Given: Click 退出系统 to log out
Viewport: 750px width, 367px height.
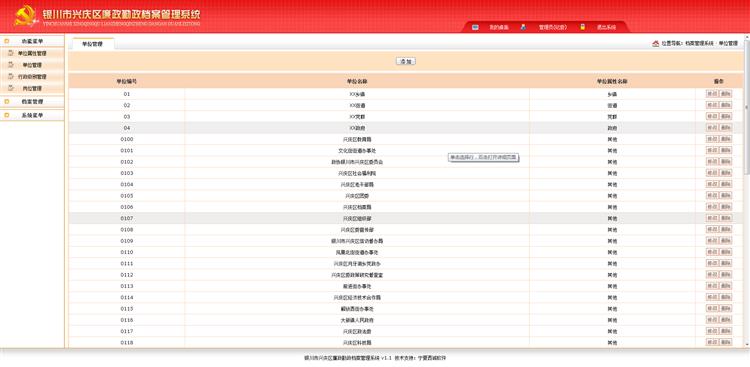Looking at the screenshot, I should pyautogui.click(x=606, y=28).
